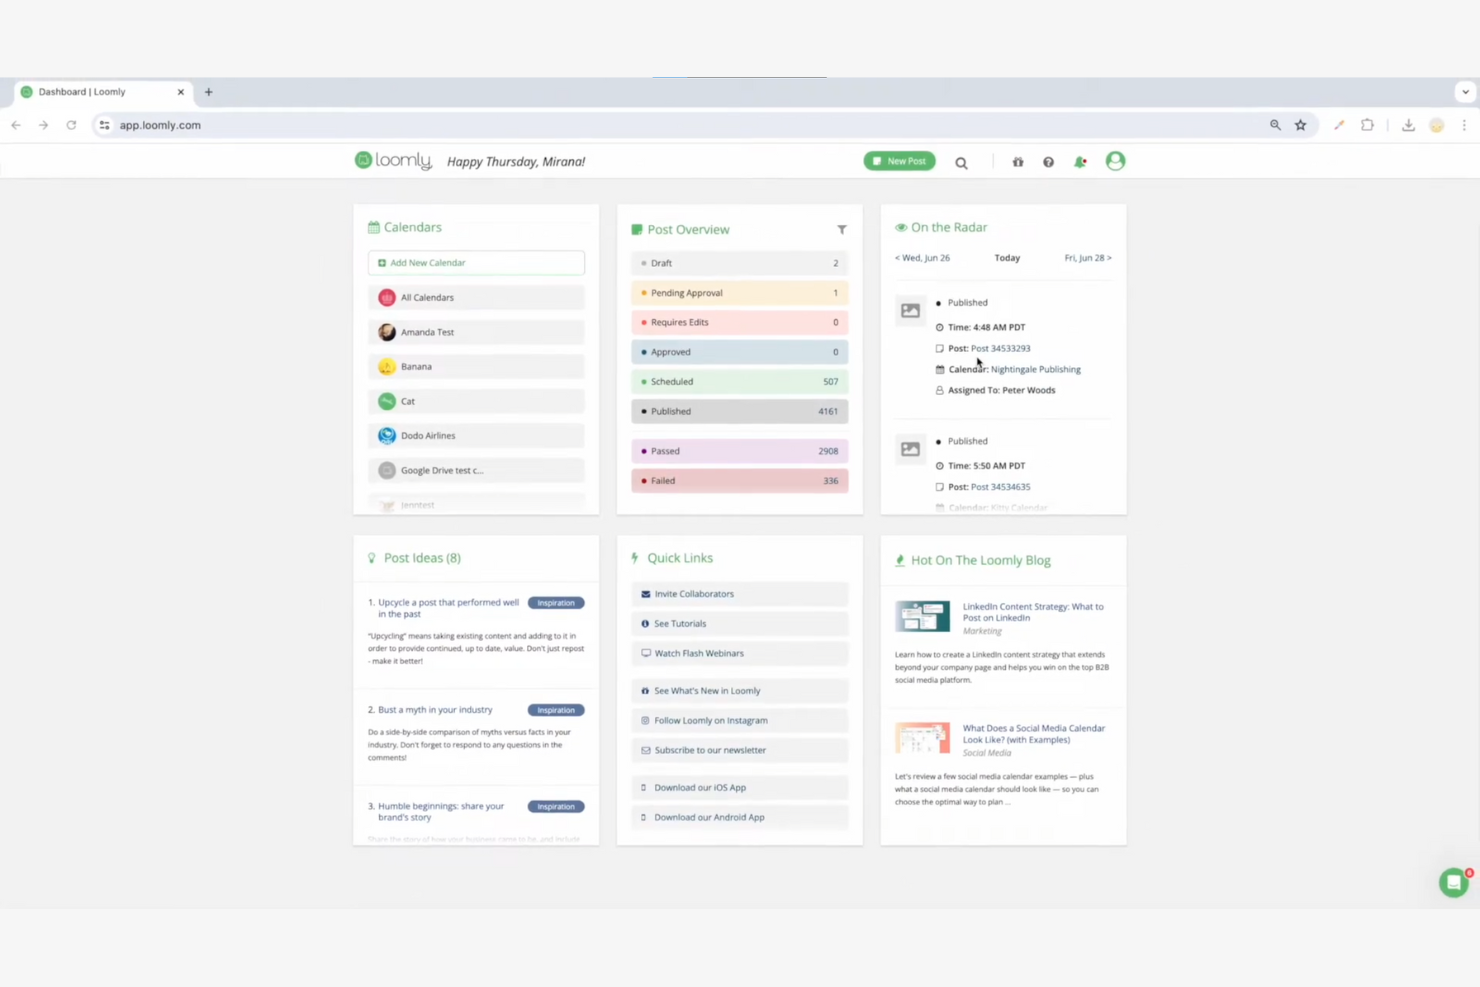Open the gift/what's new icon
This screenshot has width=1480, height=987.
coord(1017,162)
